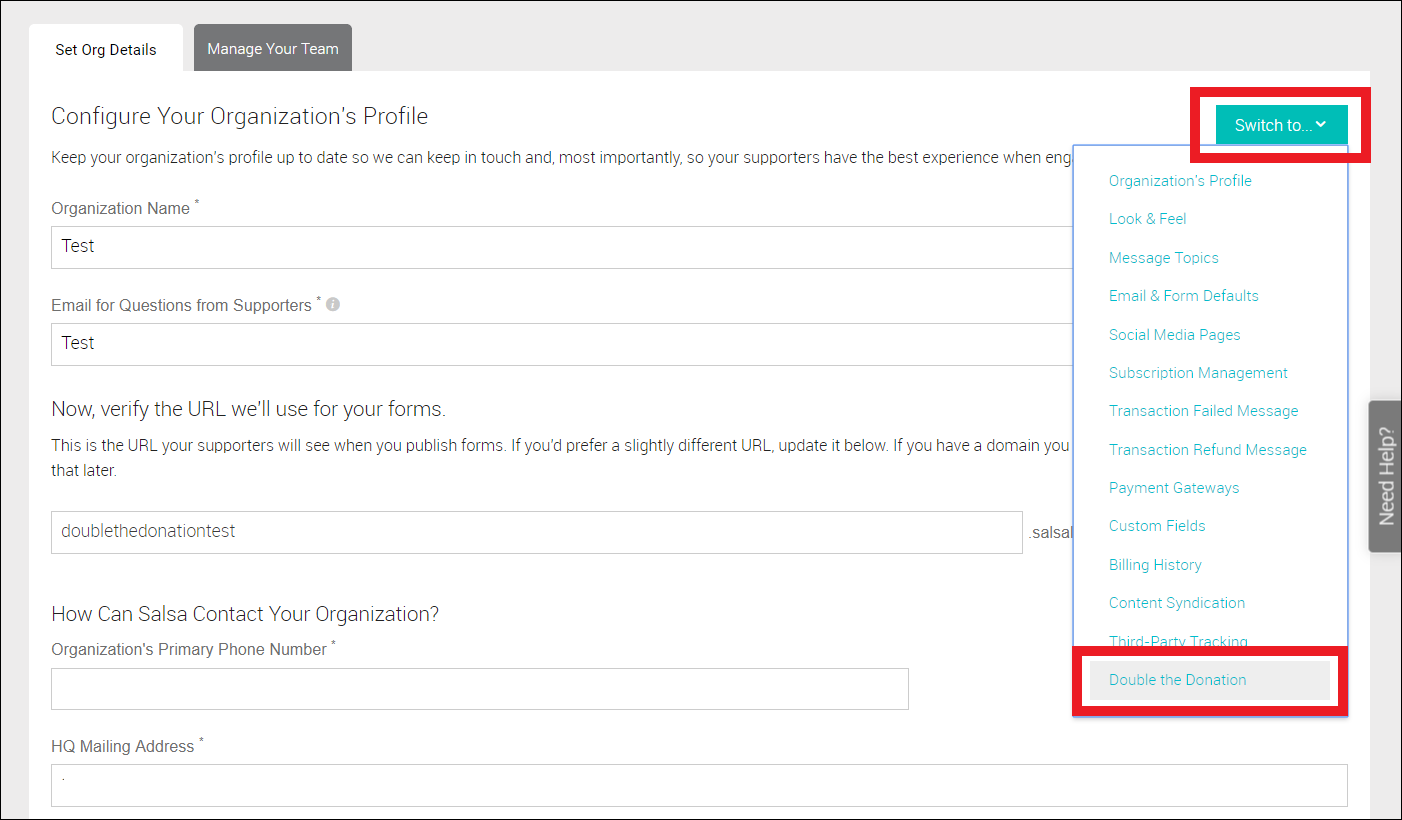Screen dimensions: 1402x820
Task: View Billing History
Action: point(1155,564)
